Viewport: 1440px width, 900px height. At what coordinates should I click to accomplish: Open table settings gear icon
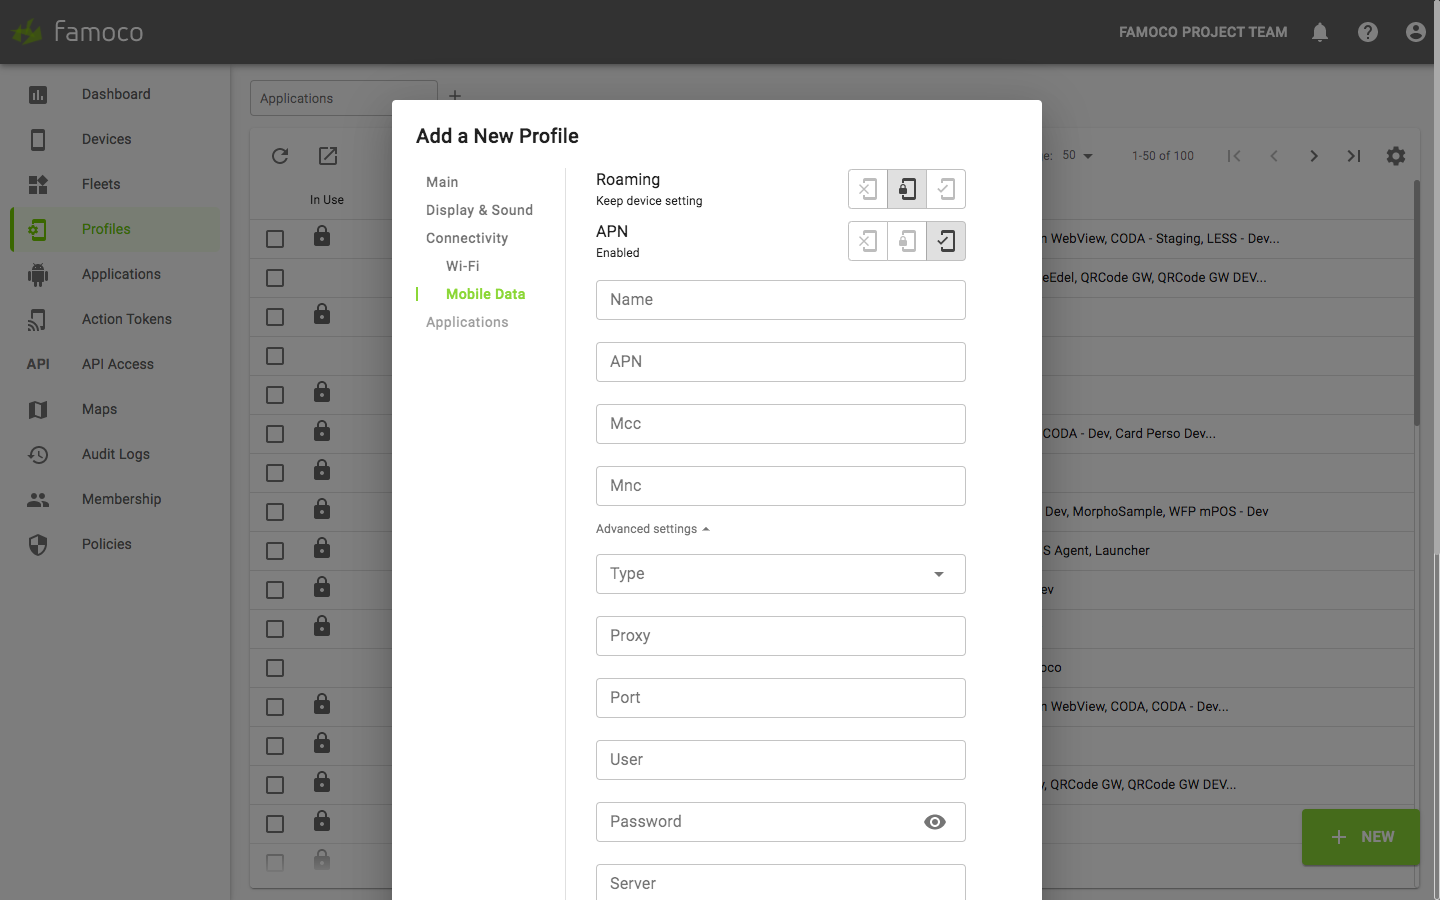[1396, 156]
